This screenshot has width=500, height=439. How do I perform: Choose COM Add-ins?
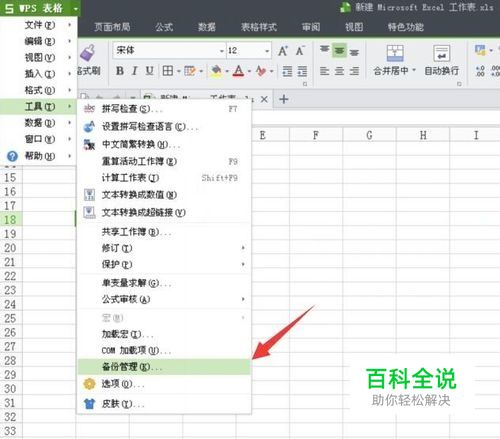point(164,350)
